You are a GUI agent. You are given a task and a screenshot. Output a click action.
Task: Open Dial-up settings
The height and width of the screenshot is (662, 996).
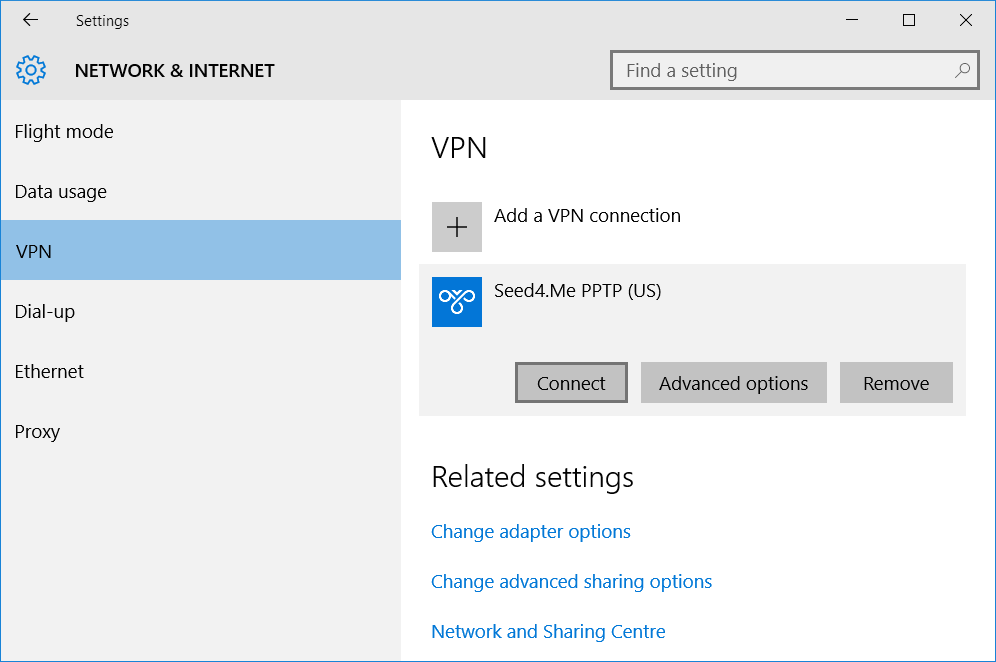[45, 311]
